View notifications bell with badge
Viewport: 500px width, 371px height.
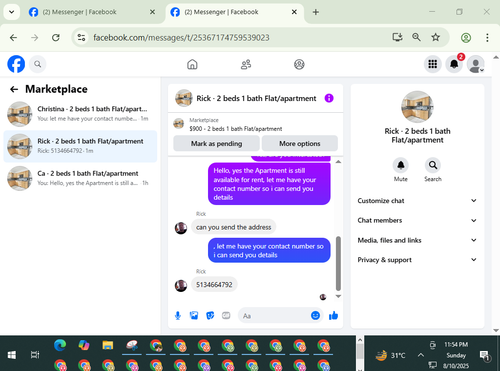point(454,64)
